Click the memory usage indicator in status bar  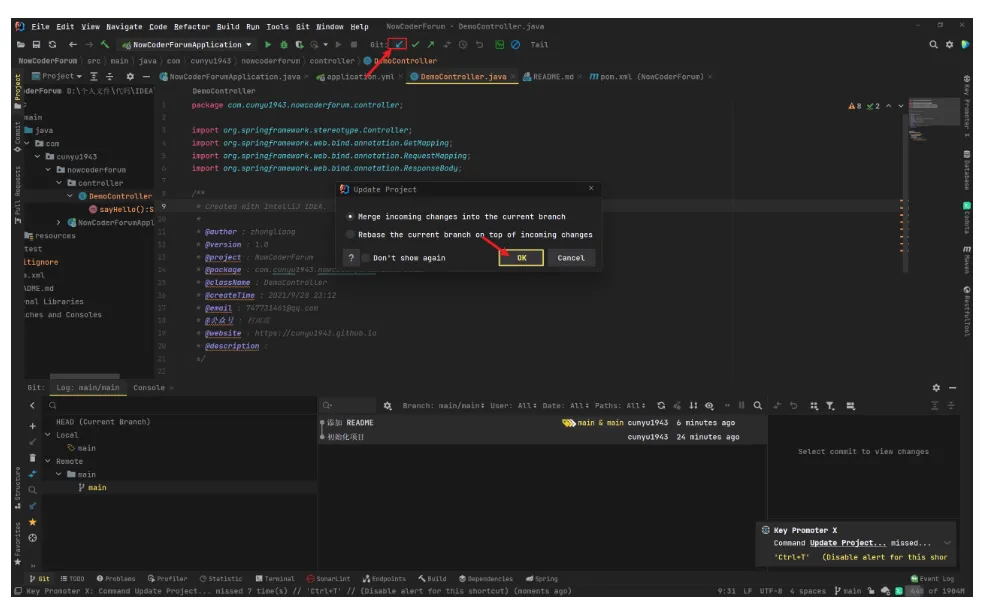936,592
